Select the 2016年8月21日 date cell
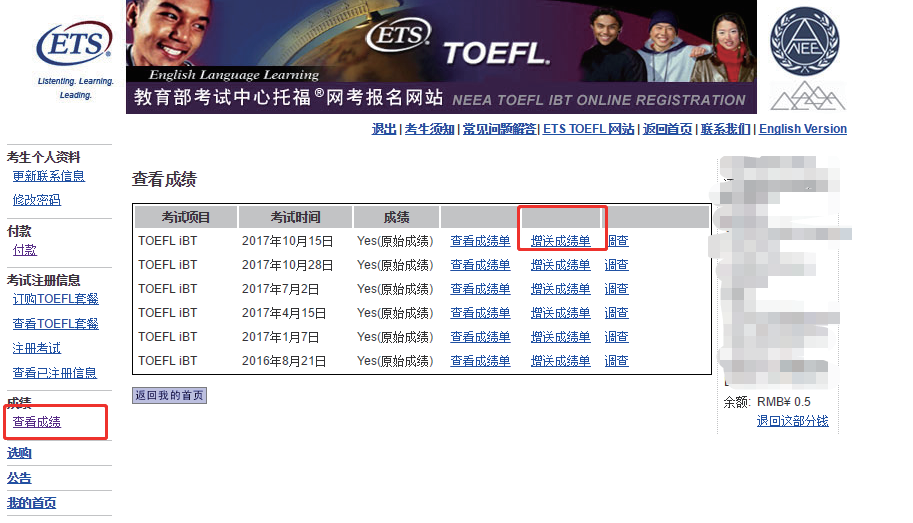The image size is (913, 523). tap(284, 361)
